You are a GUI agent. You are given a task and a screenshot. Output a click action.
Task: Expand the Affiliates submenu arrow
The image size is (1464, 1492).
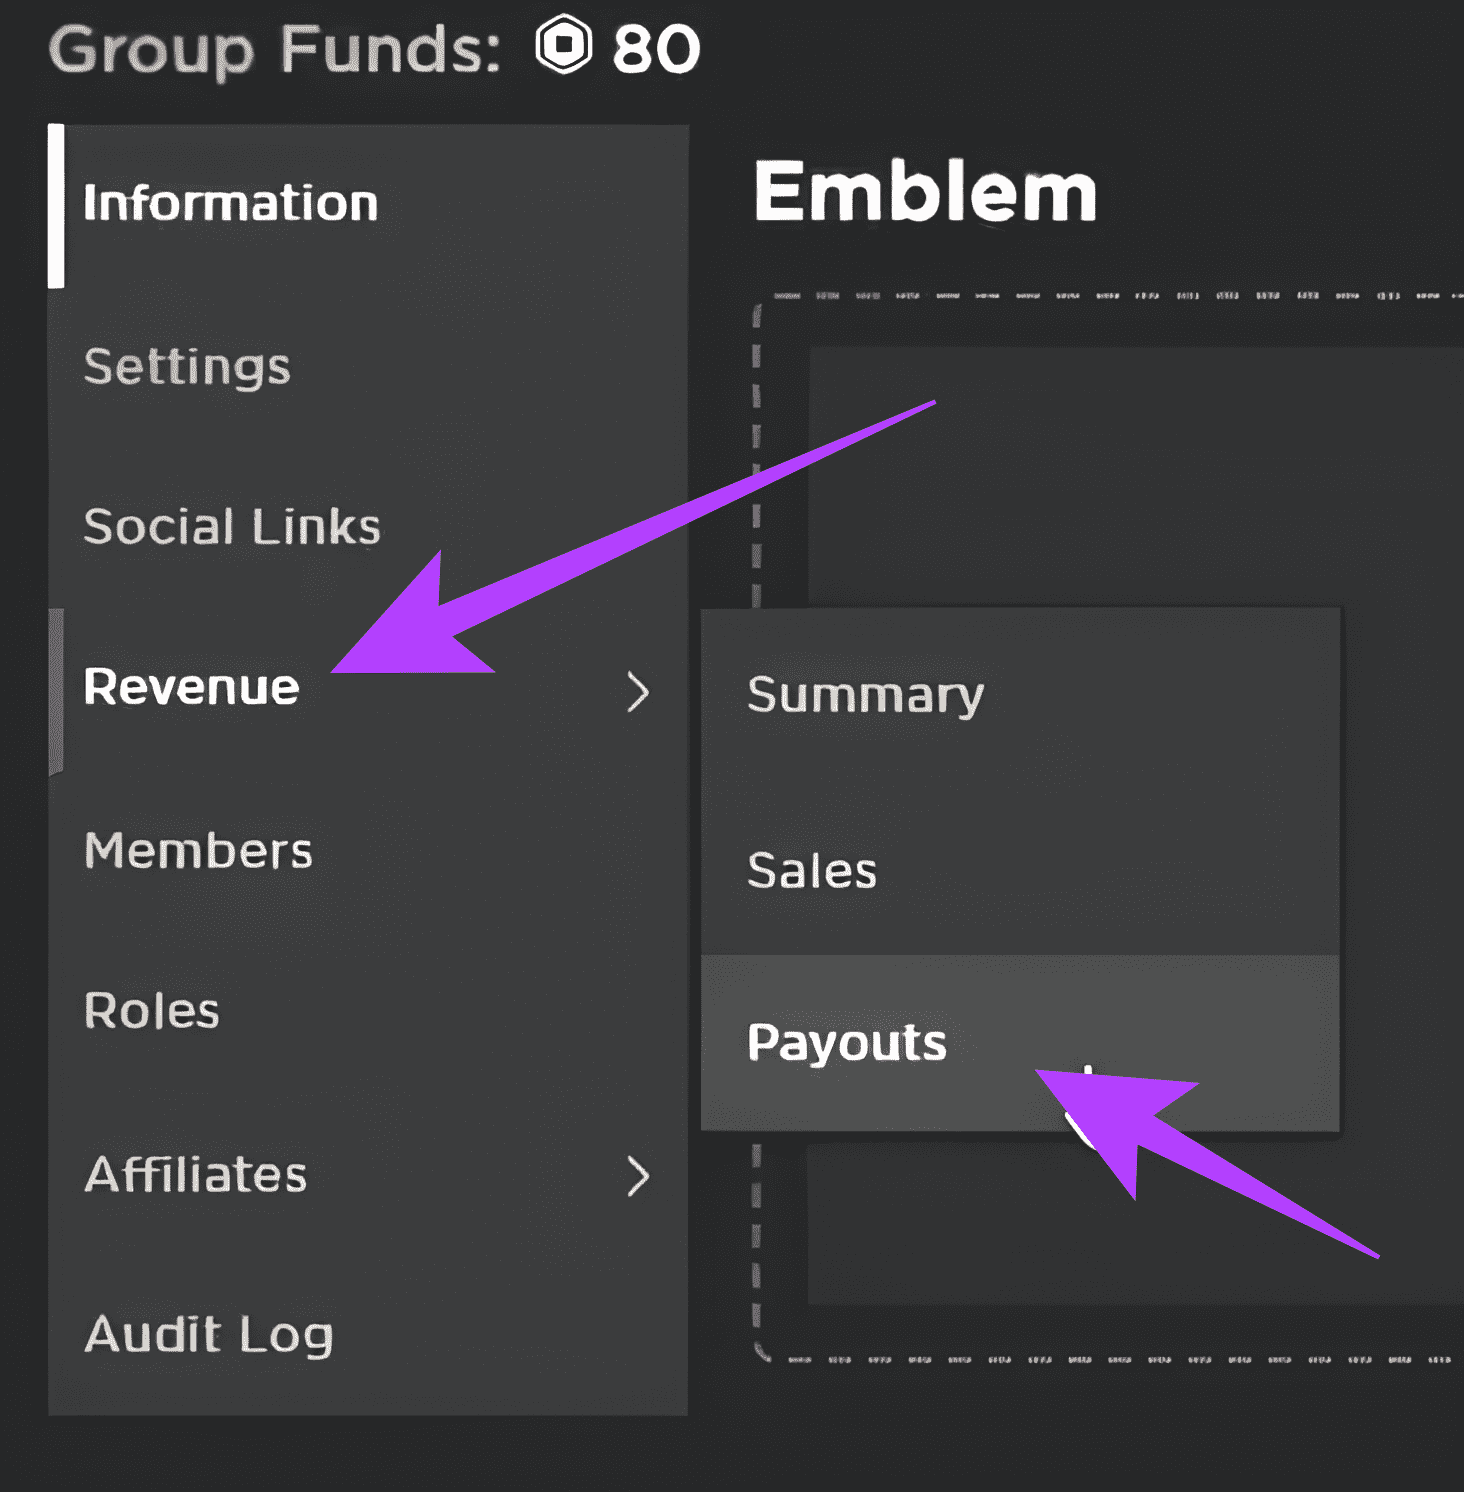[x=637, y=1176]
